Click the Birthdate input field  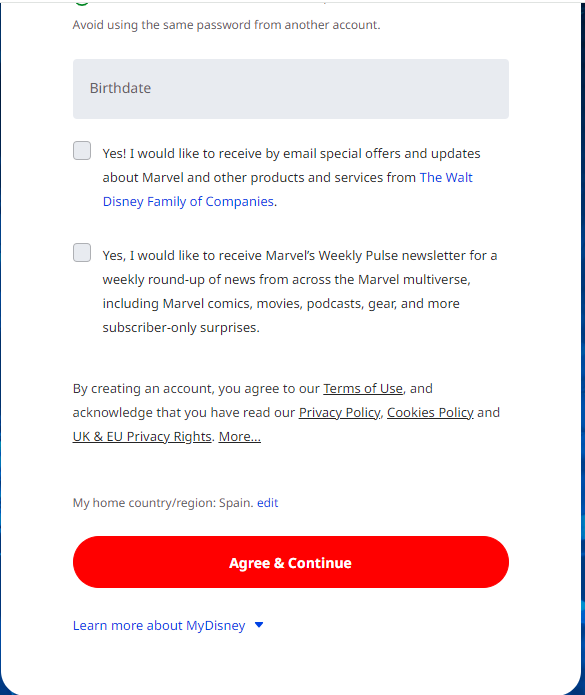click(291, 89)
